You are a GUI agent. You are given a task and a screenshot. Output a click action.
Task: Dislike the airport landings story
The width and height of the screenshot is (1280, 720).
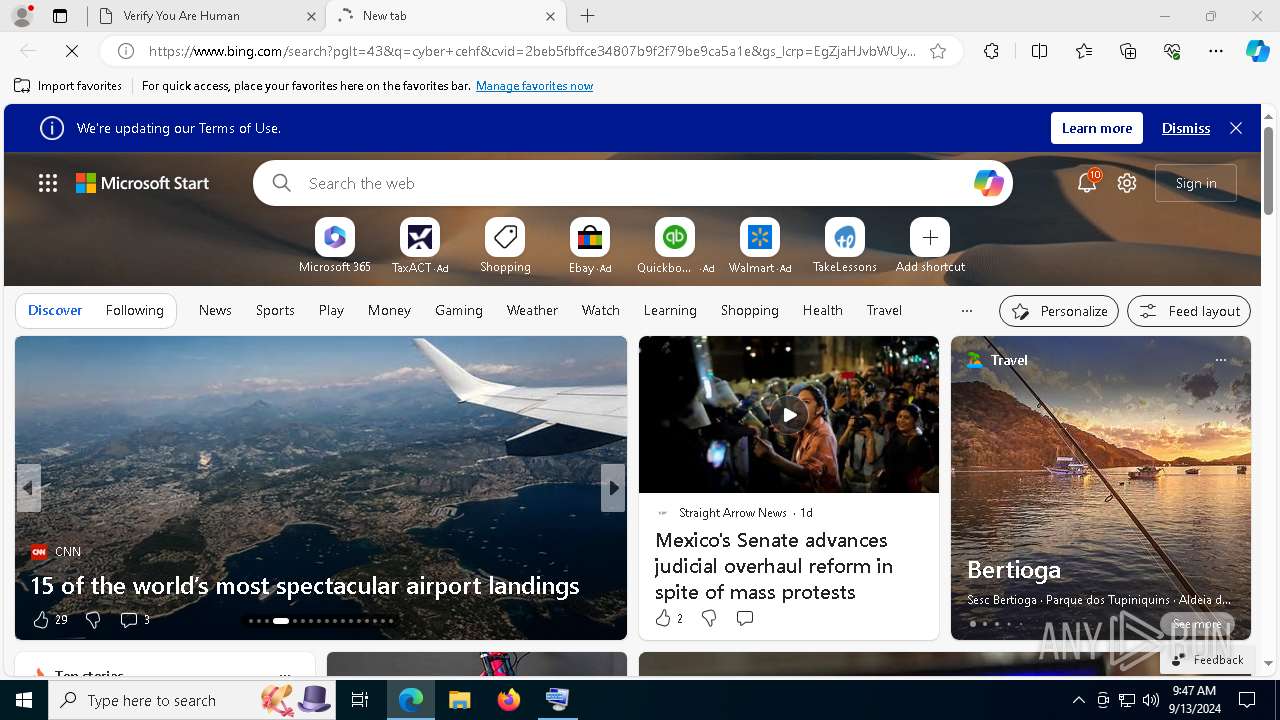click(x=93, y=620)
